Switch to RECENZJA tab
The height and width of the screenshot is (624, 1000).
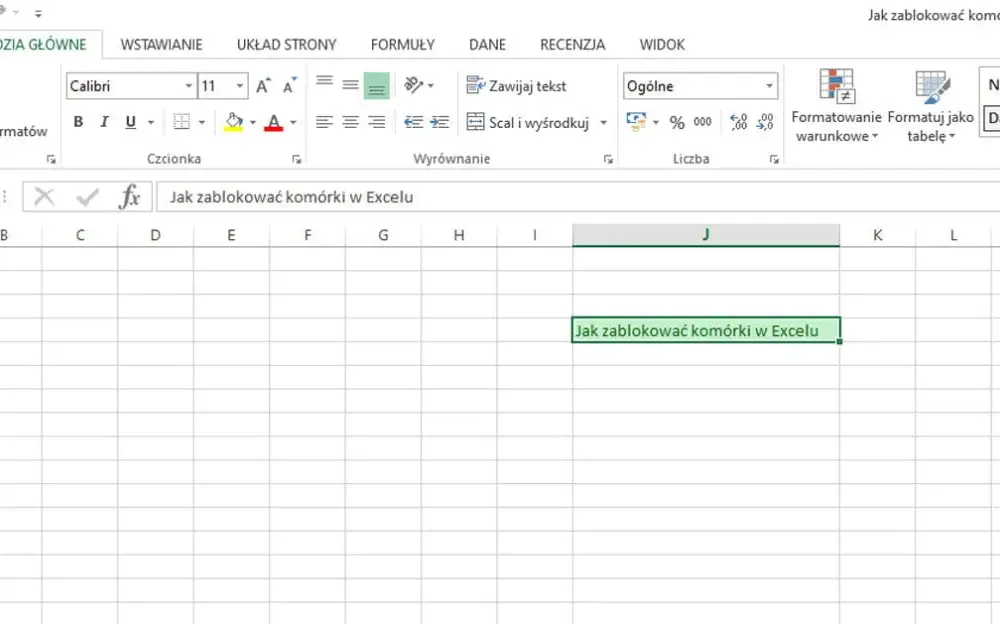(573, 45)
